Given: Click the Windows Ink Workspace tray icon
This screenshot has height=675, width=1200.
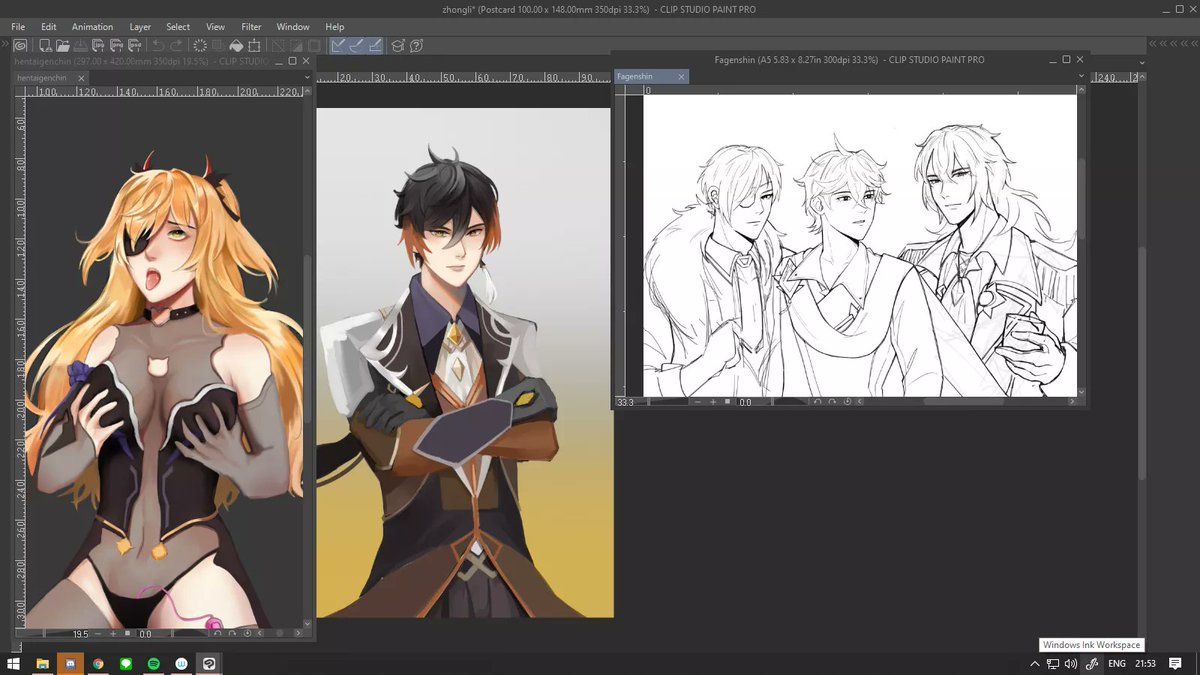Looking at the screenshot, I should [1092, 663].
